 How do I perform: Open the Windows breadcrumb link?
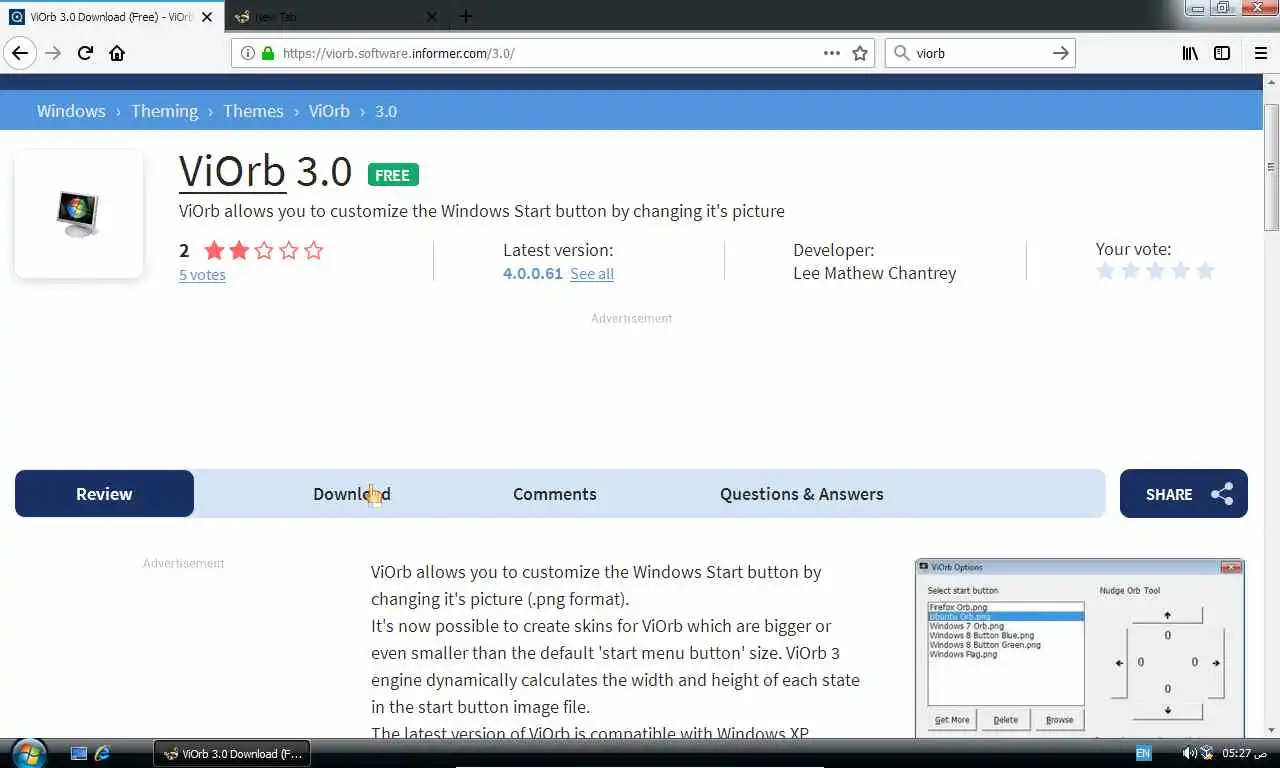[71, 111]
